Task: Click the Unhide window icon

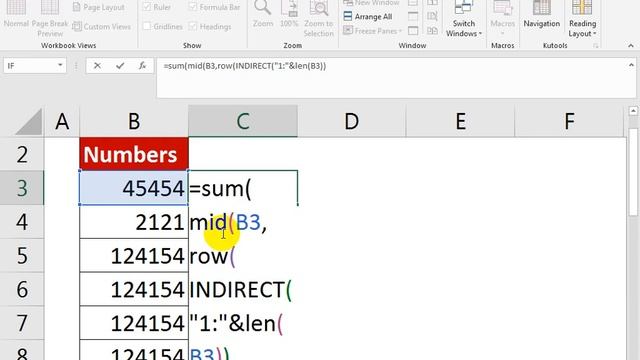Action: coord(413,31)
